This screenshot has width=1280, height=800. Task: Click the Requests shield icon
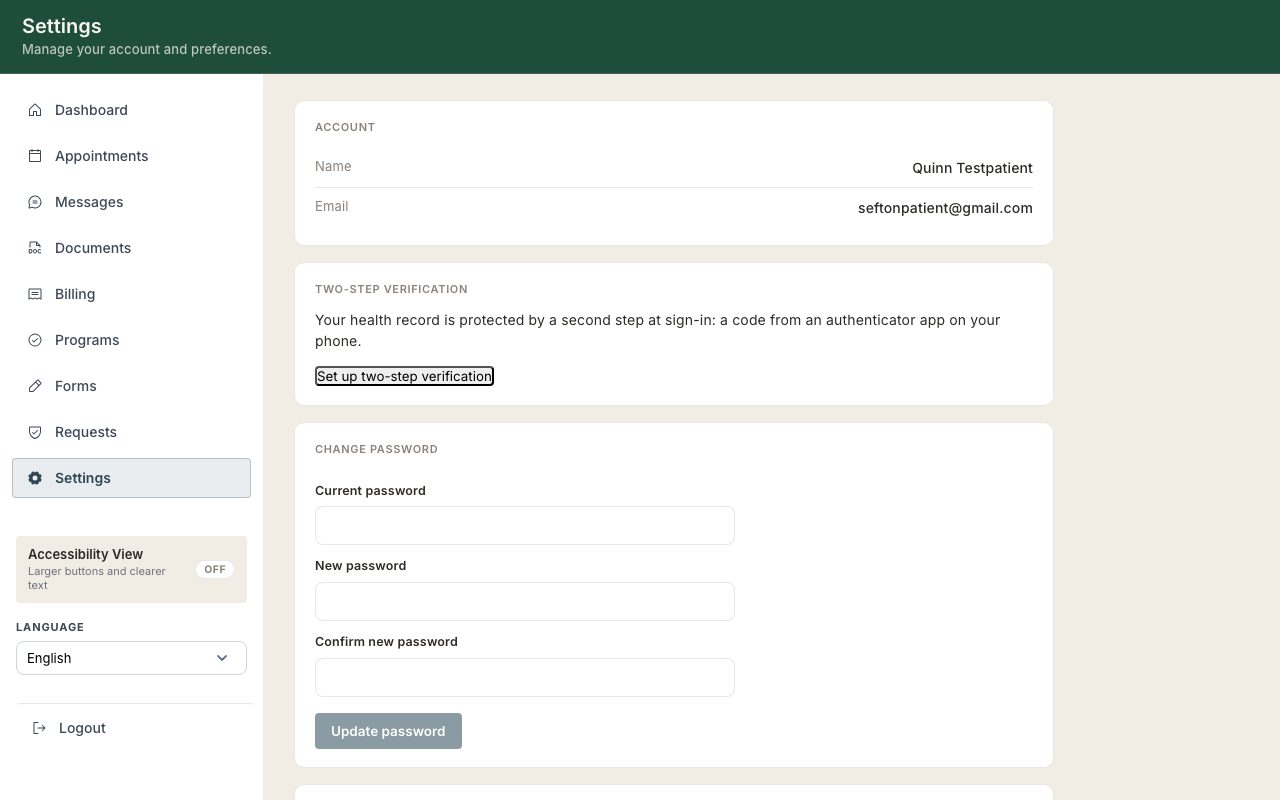[x=35, y=432]
